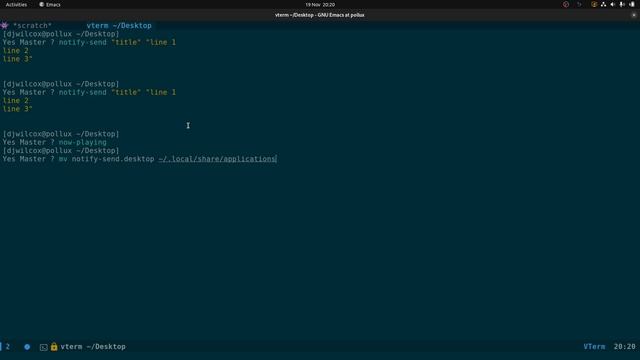Click the VTerm major mode indicator

594,347
